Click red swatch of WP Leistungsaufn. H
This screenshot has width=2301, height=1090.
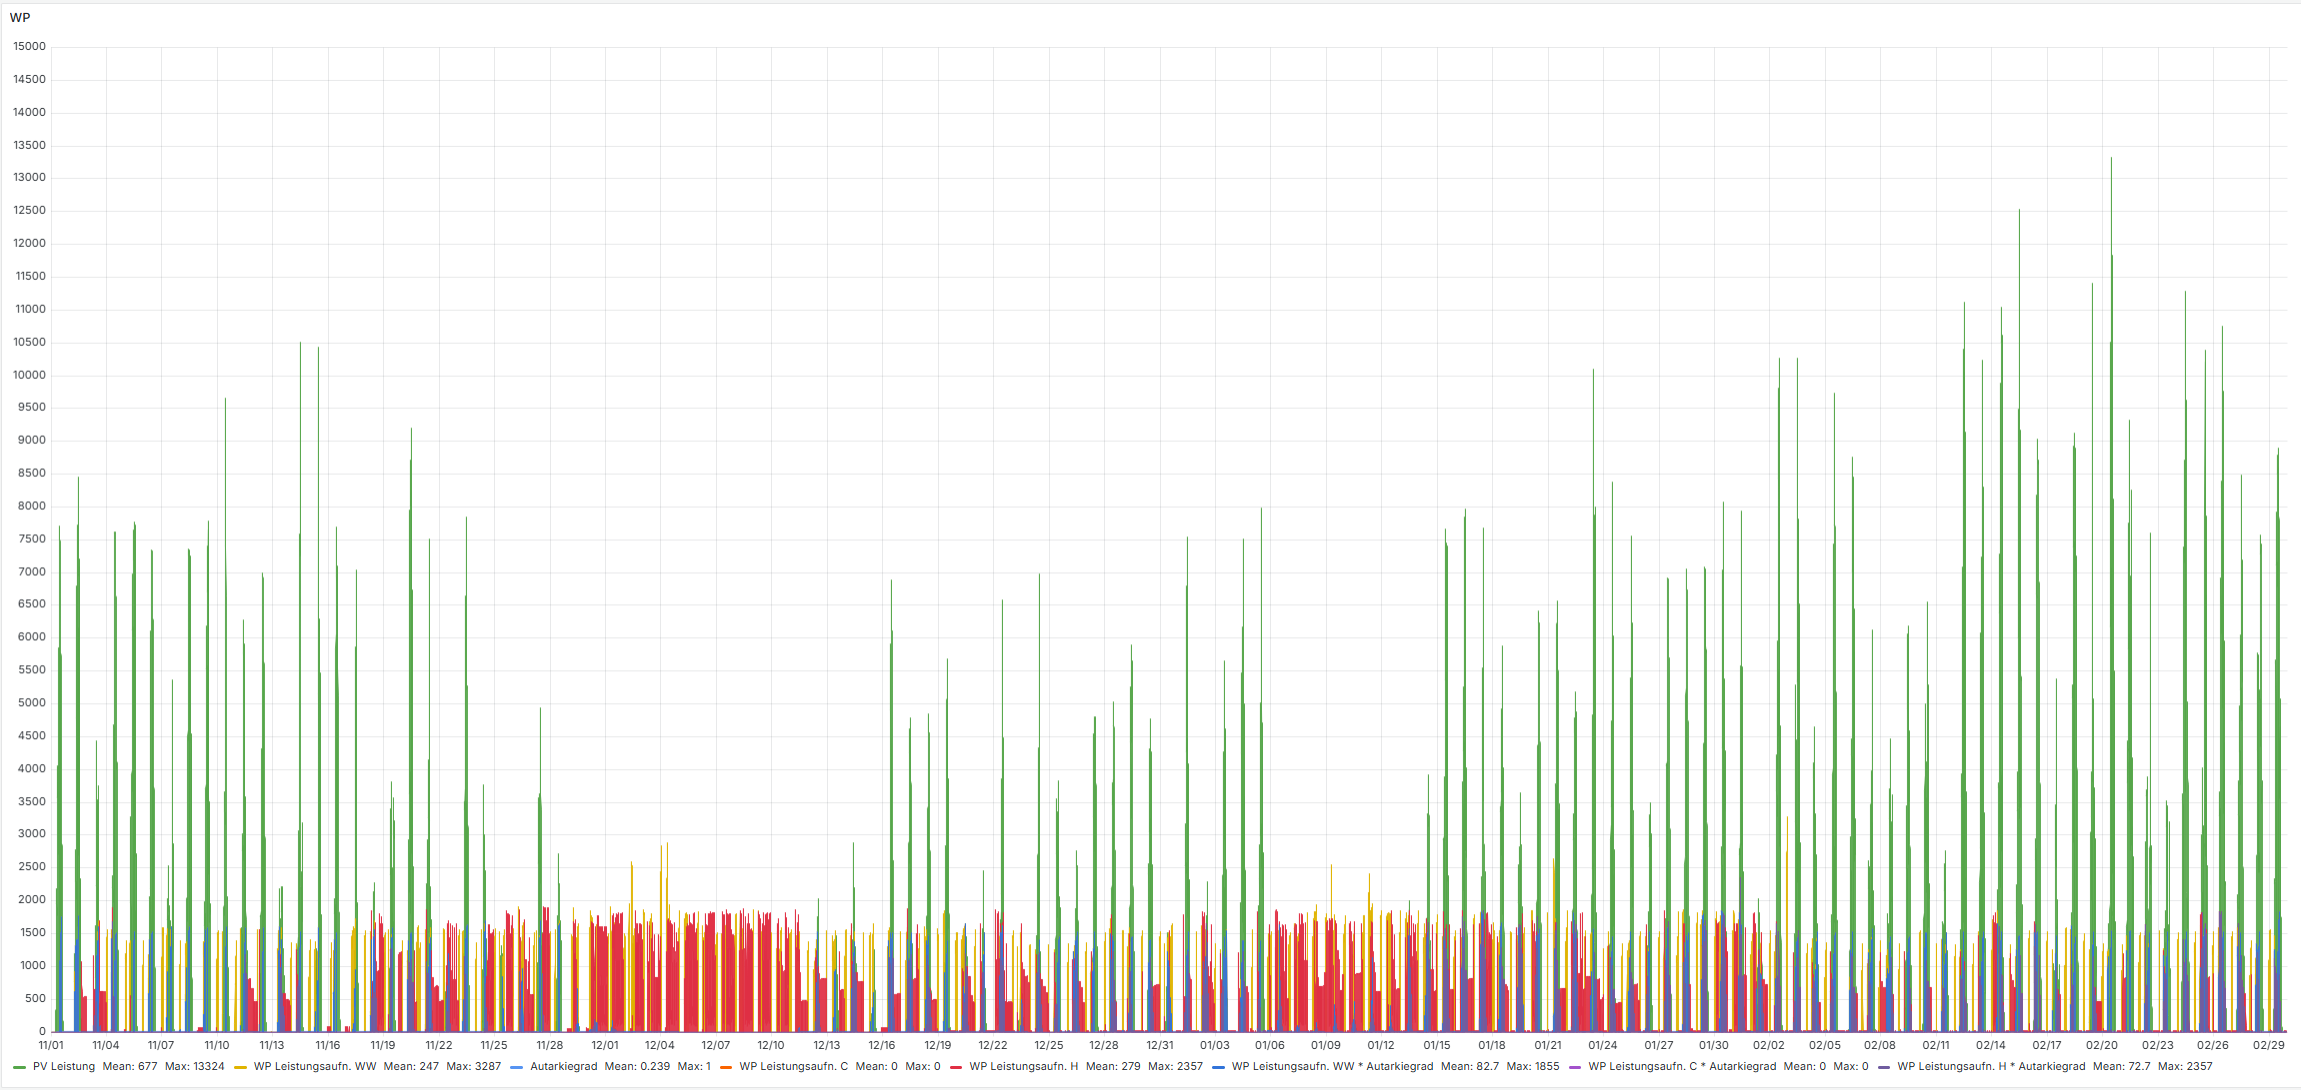click(955, 1067)
